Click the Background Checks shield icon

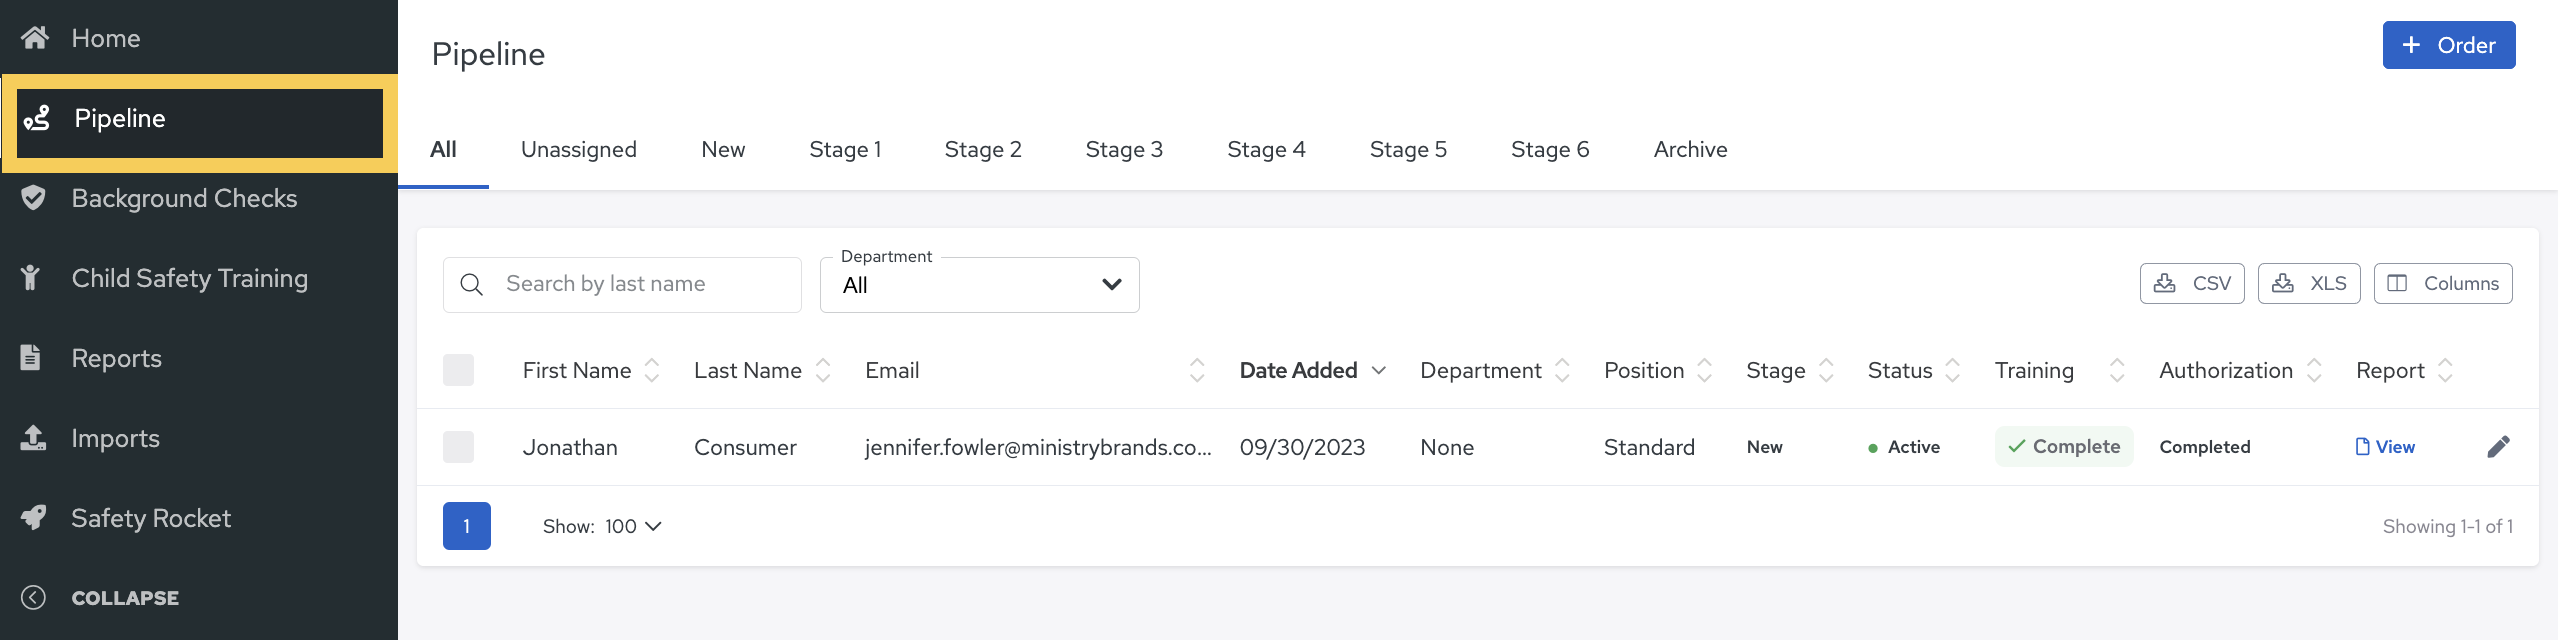click(x=33, y=198)
